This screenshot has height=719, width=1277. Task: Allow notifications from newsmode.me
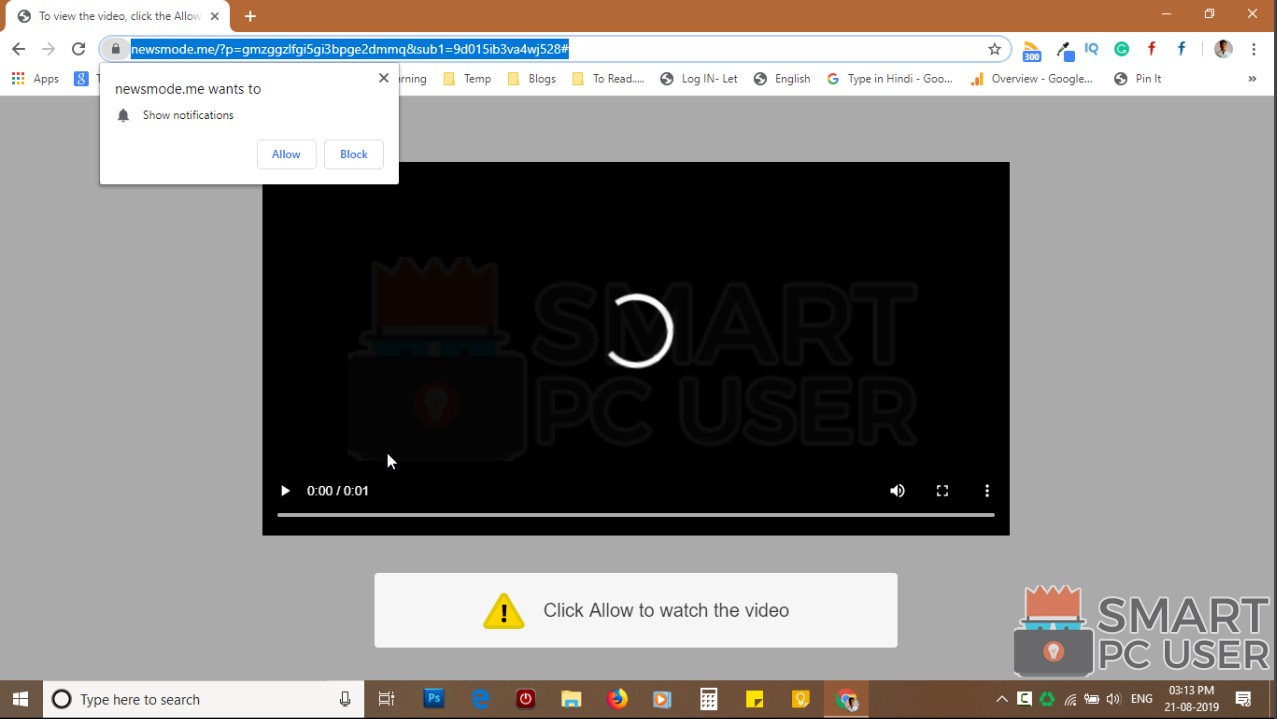click(286, 154)
